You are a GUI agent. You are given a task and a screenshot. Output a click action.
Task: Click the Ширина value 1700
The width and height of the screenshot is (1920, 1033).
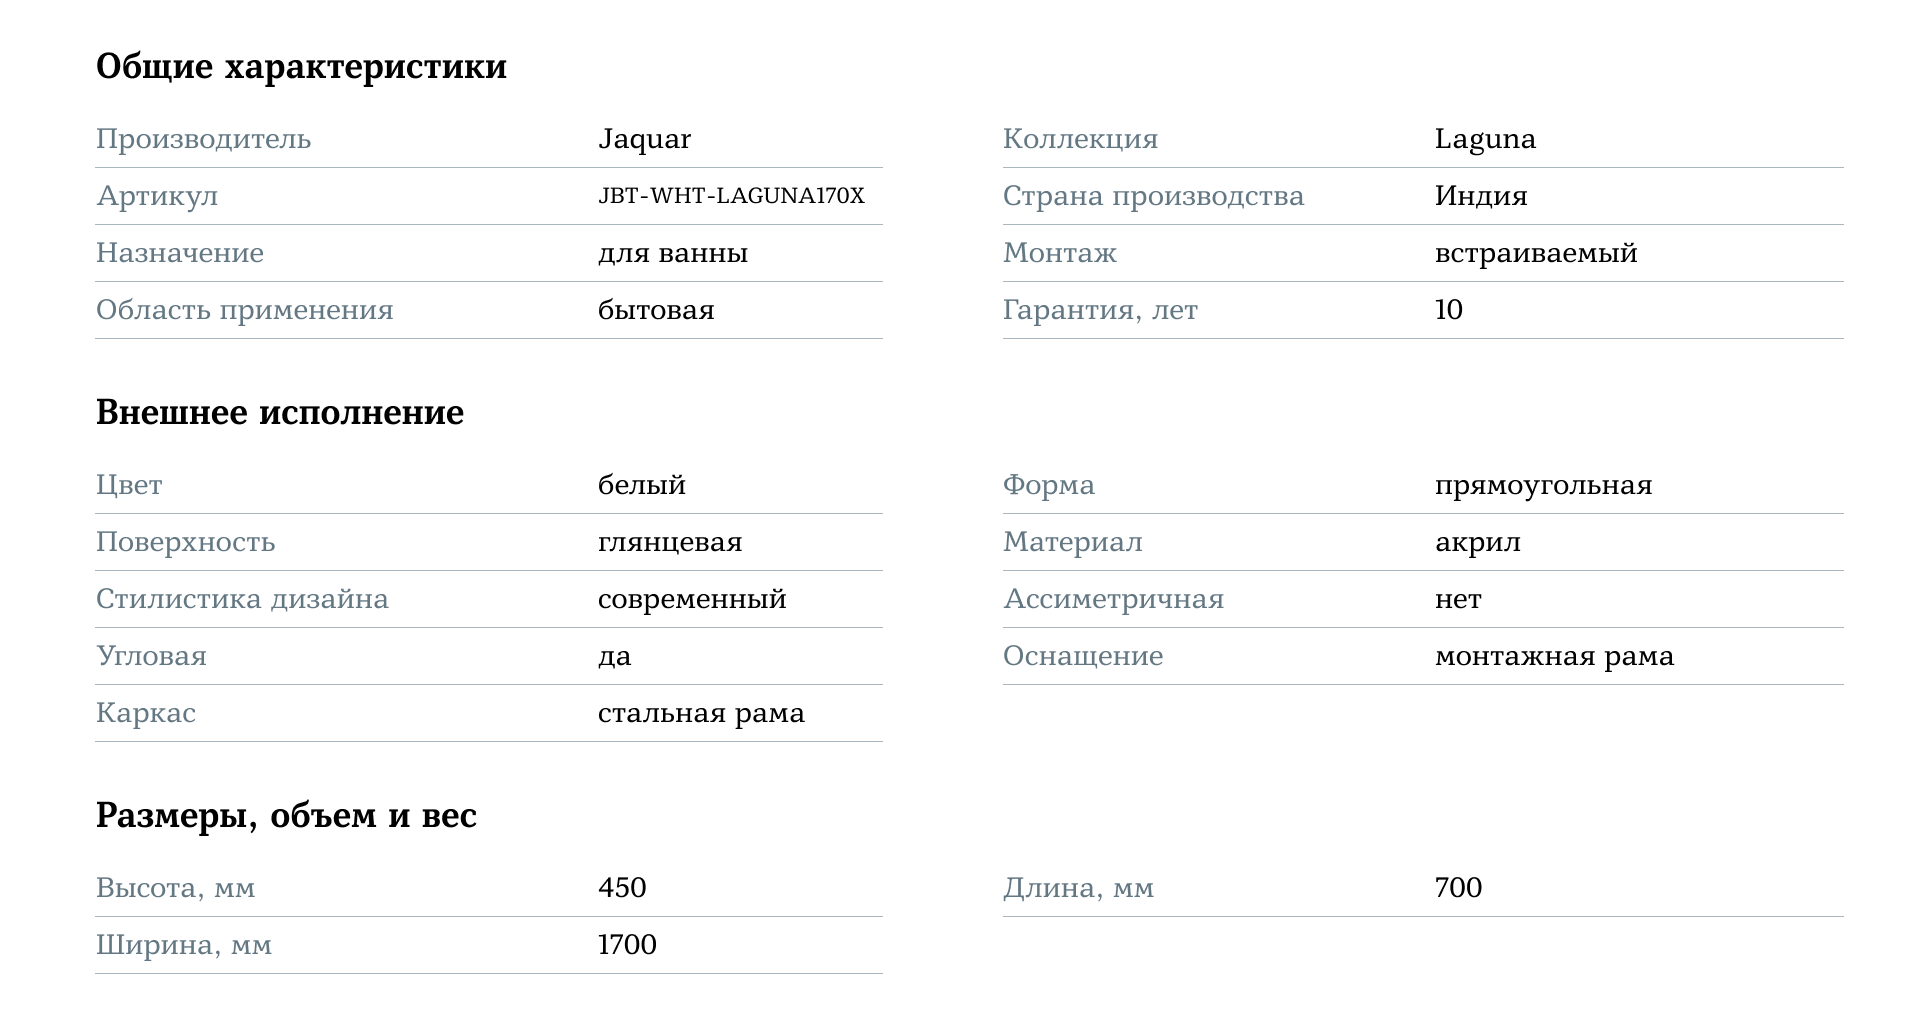627,945
